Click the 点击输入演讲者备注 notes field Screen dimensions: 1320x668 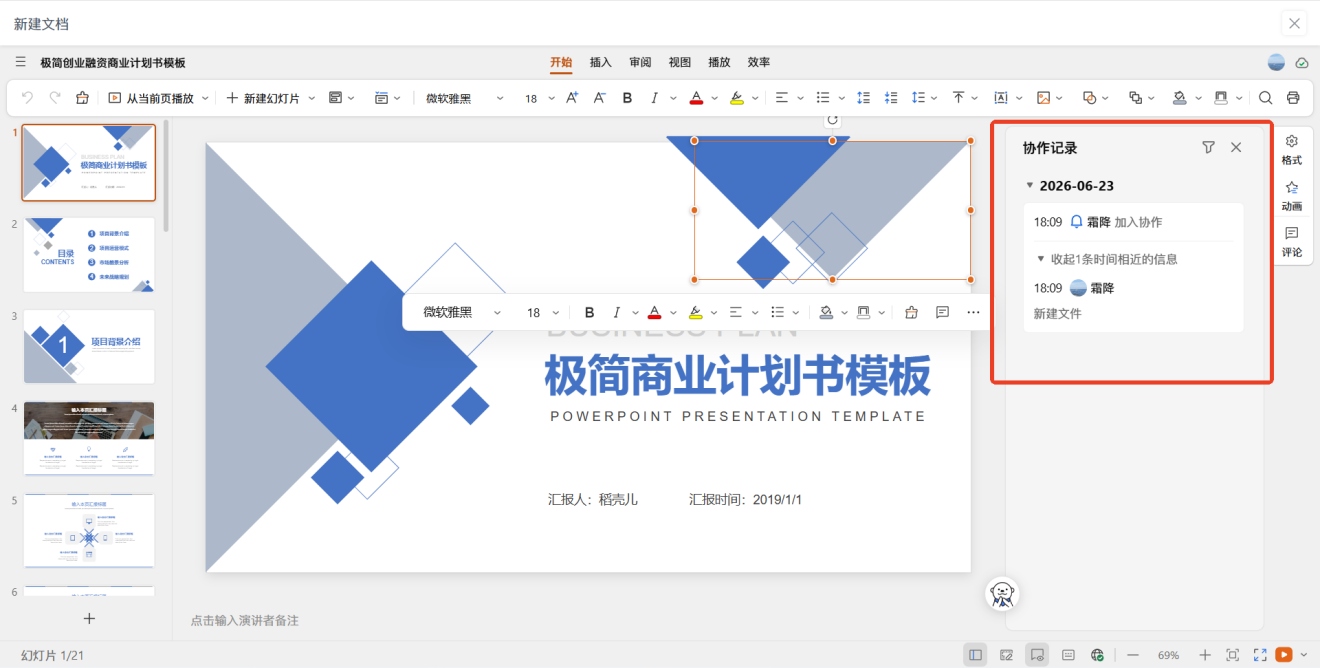pos(245,621)
